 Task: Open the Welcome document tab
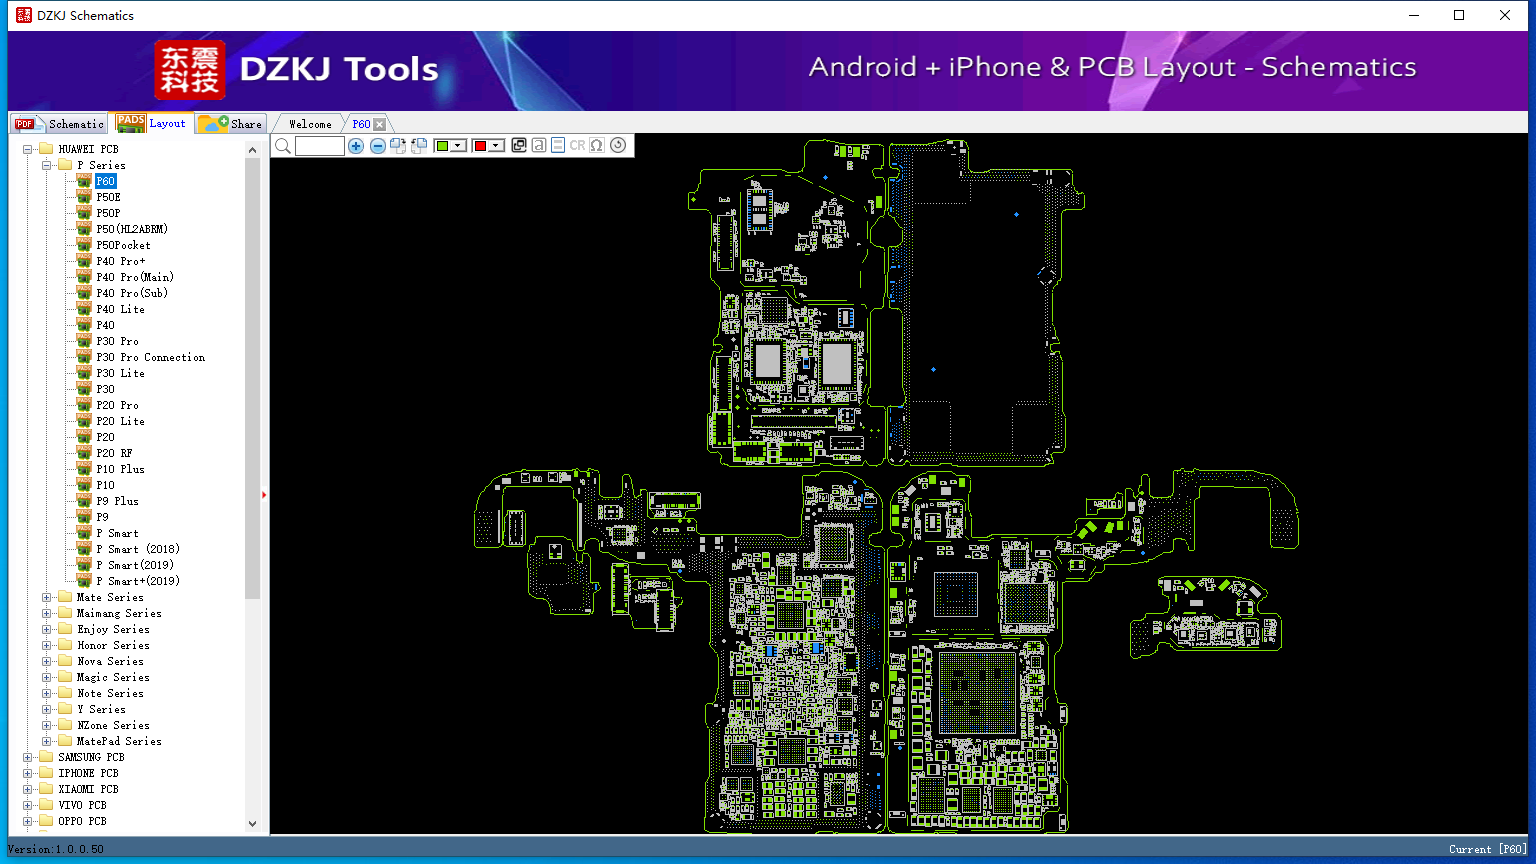[310, 124]
